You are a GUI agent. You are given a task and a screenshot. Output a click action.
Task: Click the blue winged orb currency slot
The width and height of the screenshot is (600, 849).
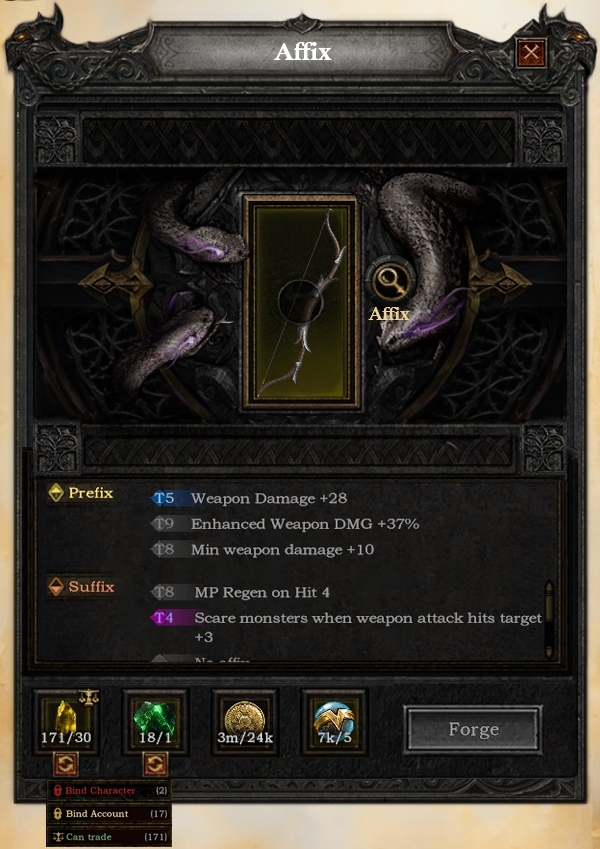click(x=334, y=721)
